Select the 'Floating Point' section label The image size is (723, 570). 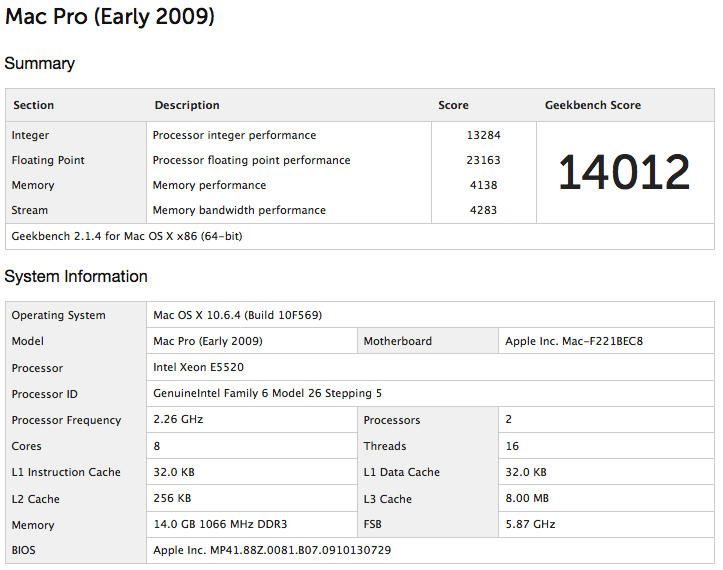tap(48, 160)
